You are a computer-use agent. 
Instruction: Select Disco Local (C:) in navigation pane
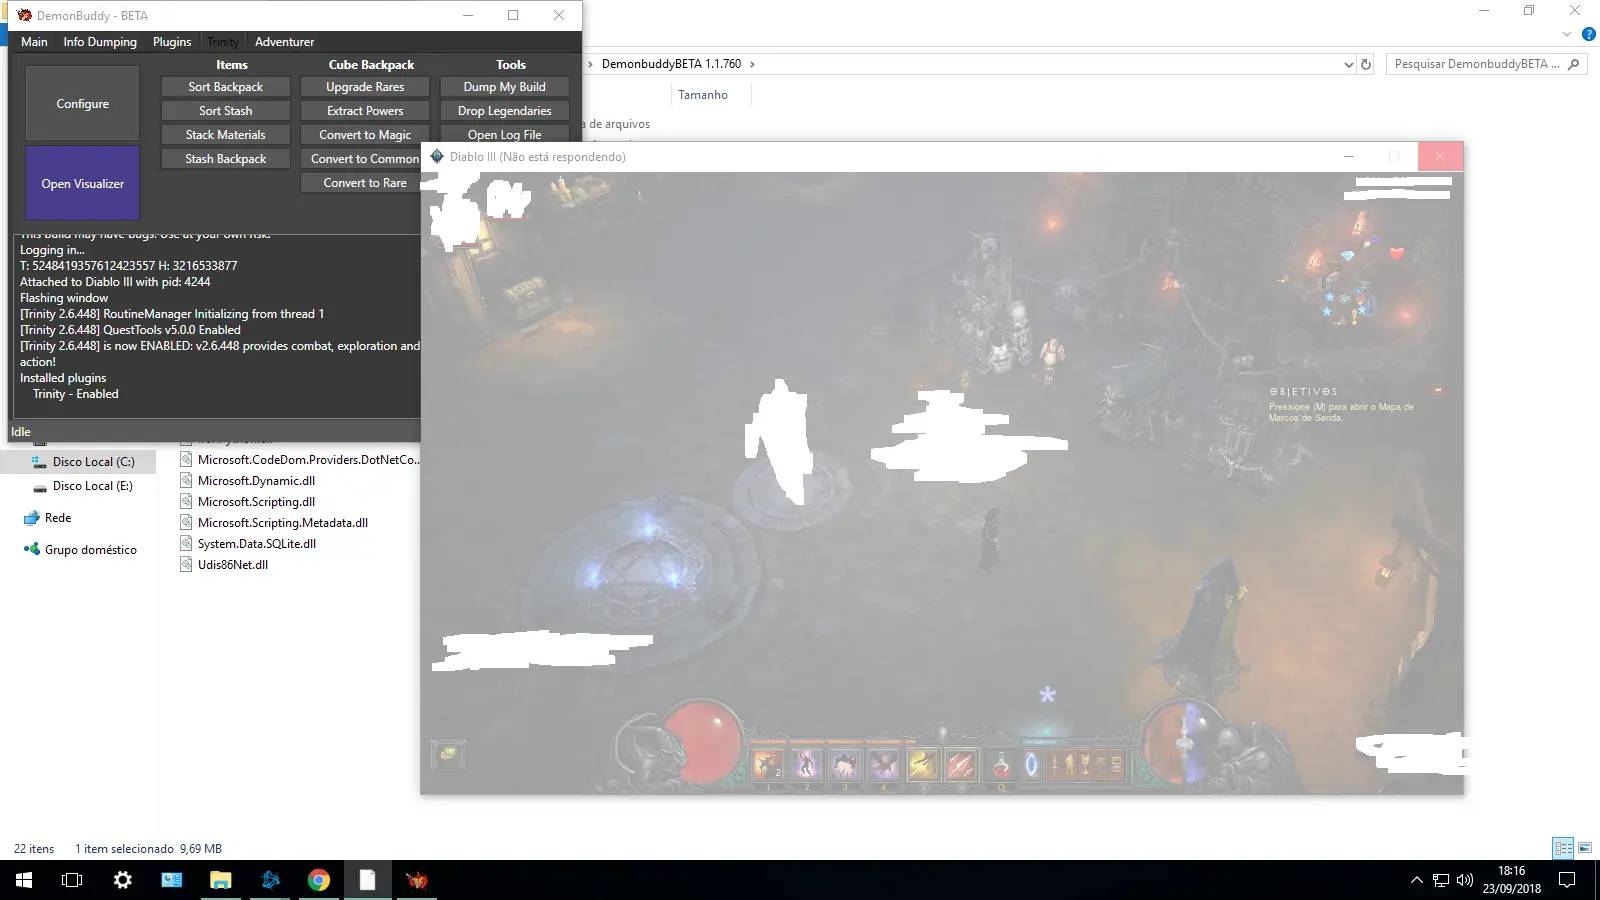93,462
